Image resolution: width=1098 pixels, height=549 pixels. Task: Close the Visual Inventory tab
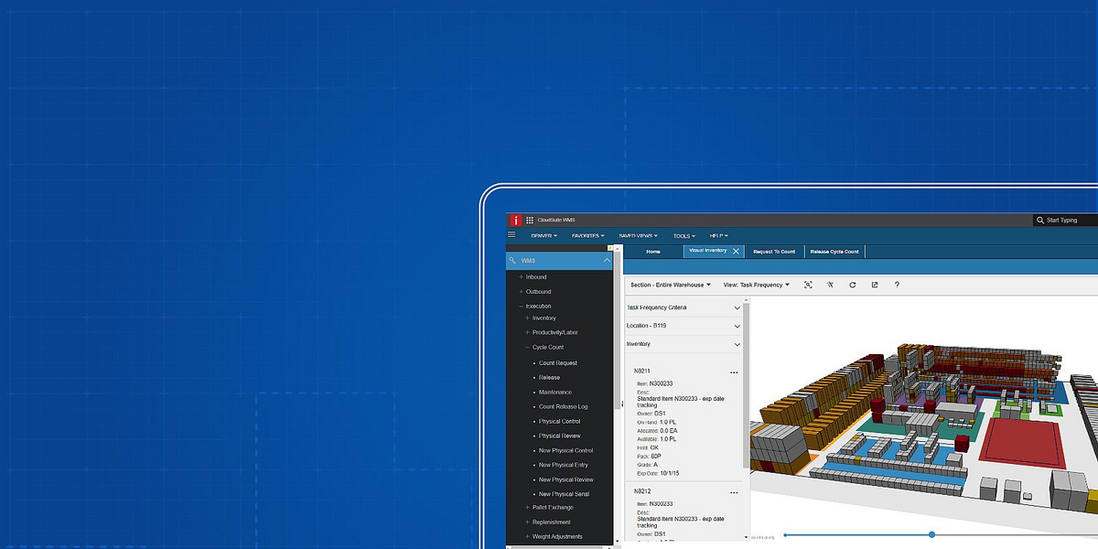735,251
